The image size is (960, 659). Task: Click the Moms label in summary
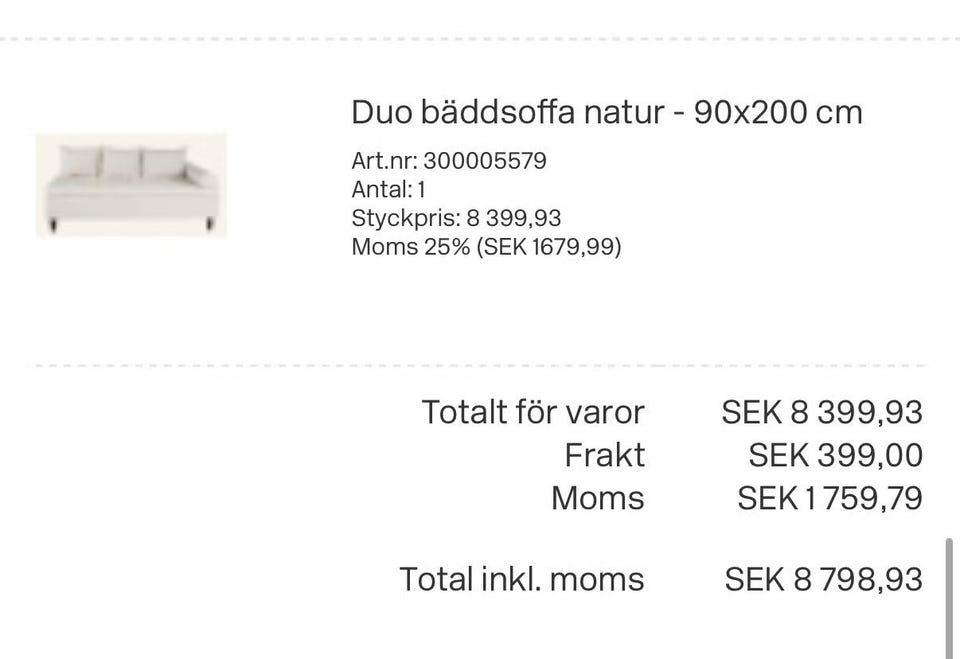598,498
